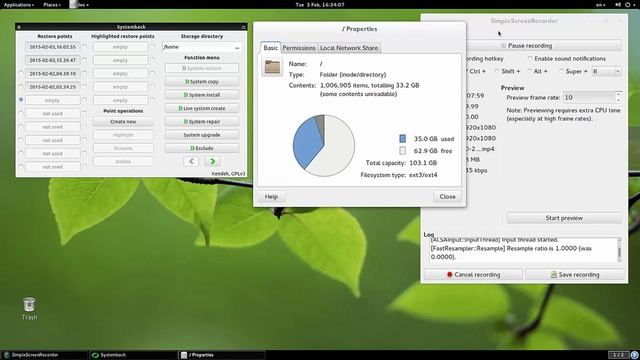Viewport: 640px width, 360px height.
Task: Click the white free-space color swatch
Action: click(x=402, y=151)
